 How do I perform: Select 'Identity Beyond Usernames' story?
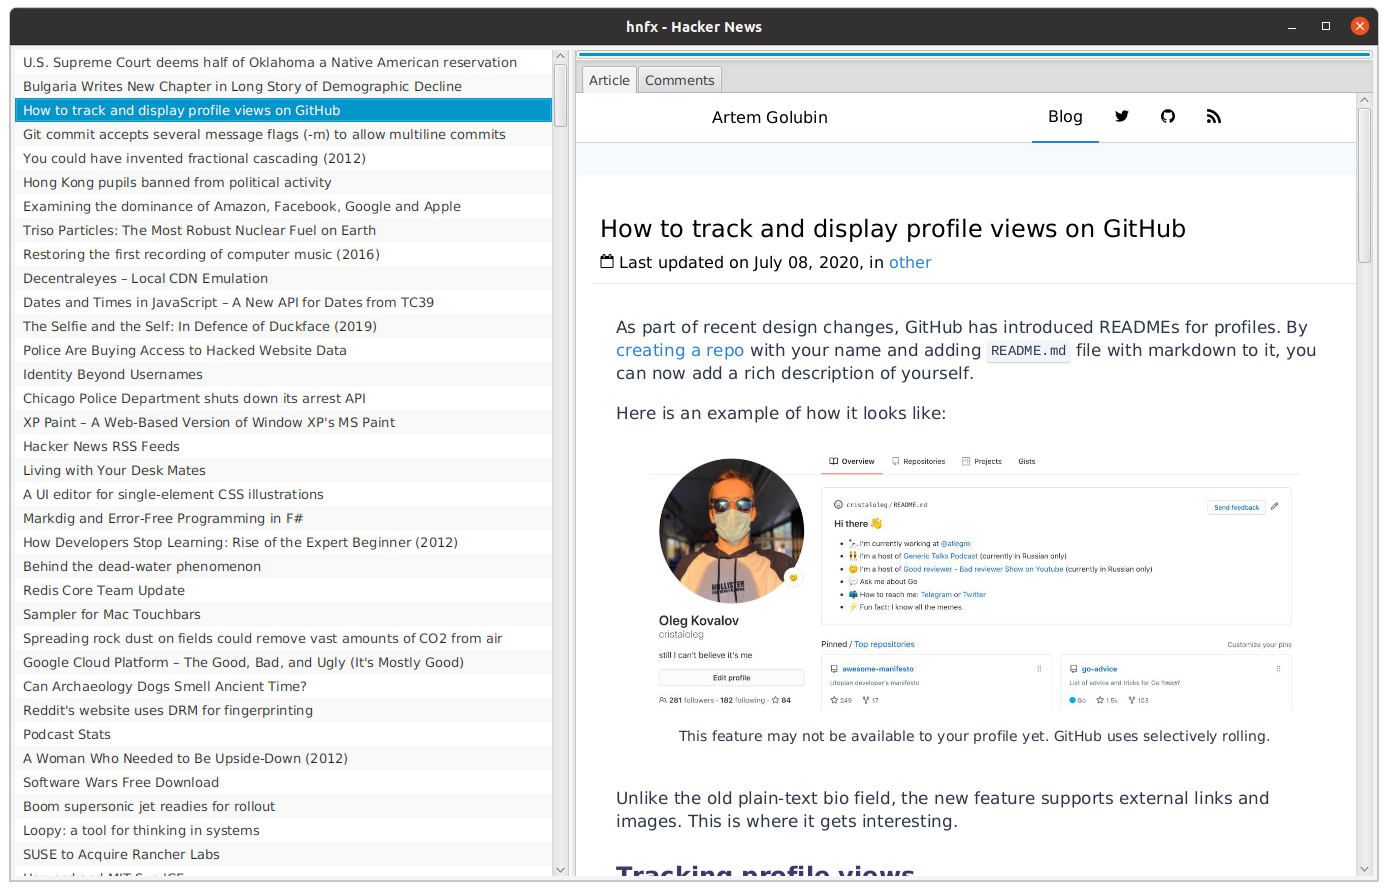[x=283, y=374]
